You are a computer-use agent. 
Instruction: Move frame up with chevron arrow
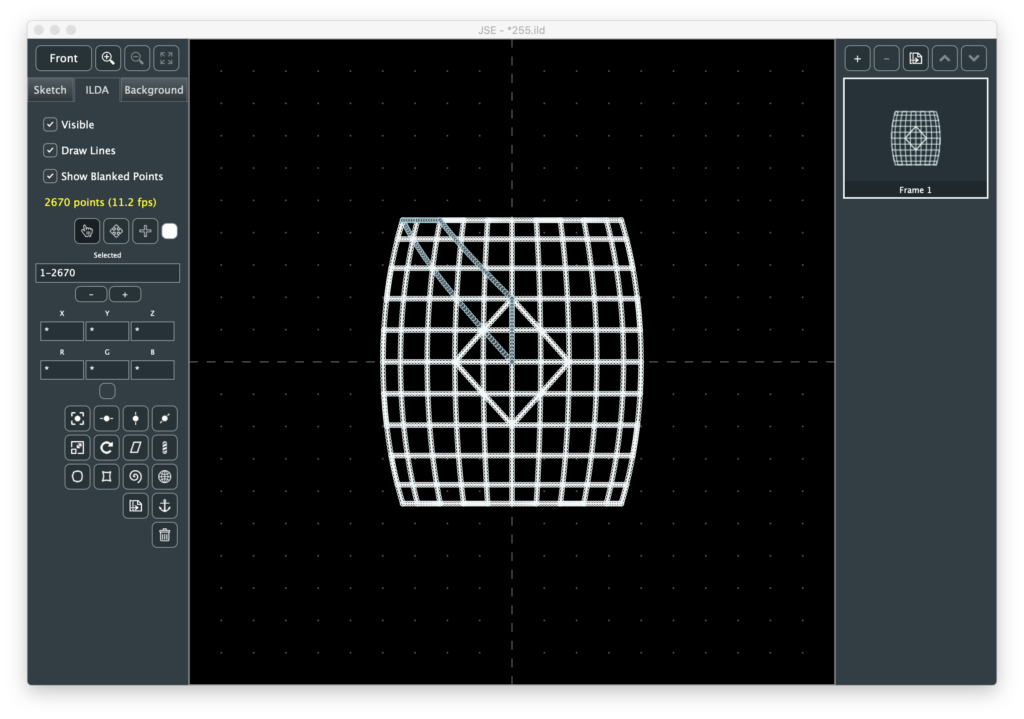coord(945,58)
